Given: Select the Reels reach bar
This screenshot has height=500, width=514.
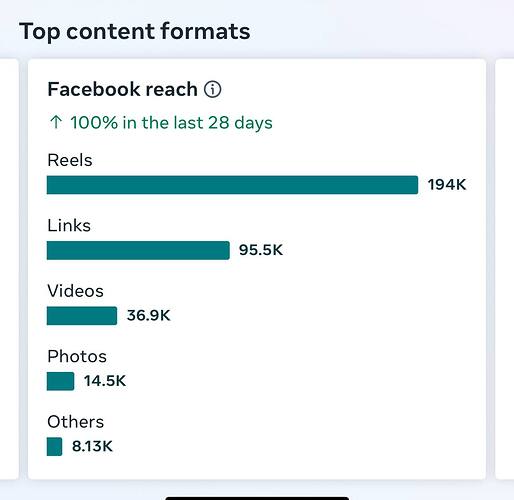Looking at the screenshot, I should click(x=232, y=185).
